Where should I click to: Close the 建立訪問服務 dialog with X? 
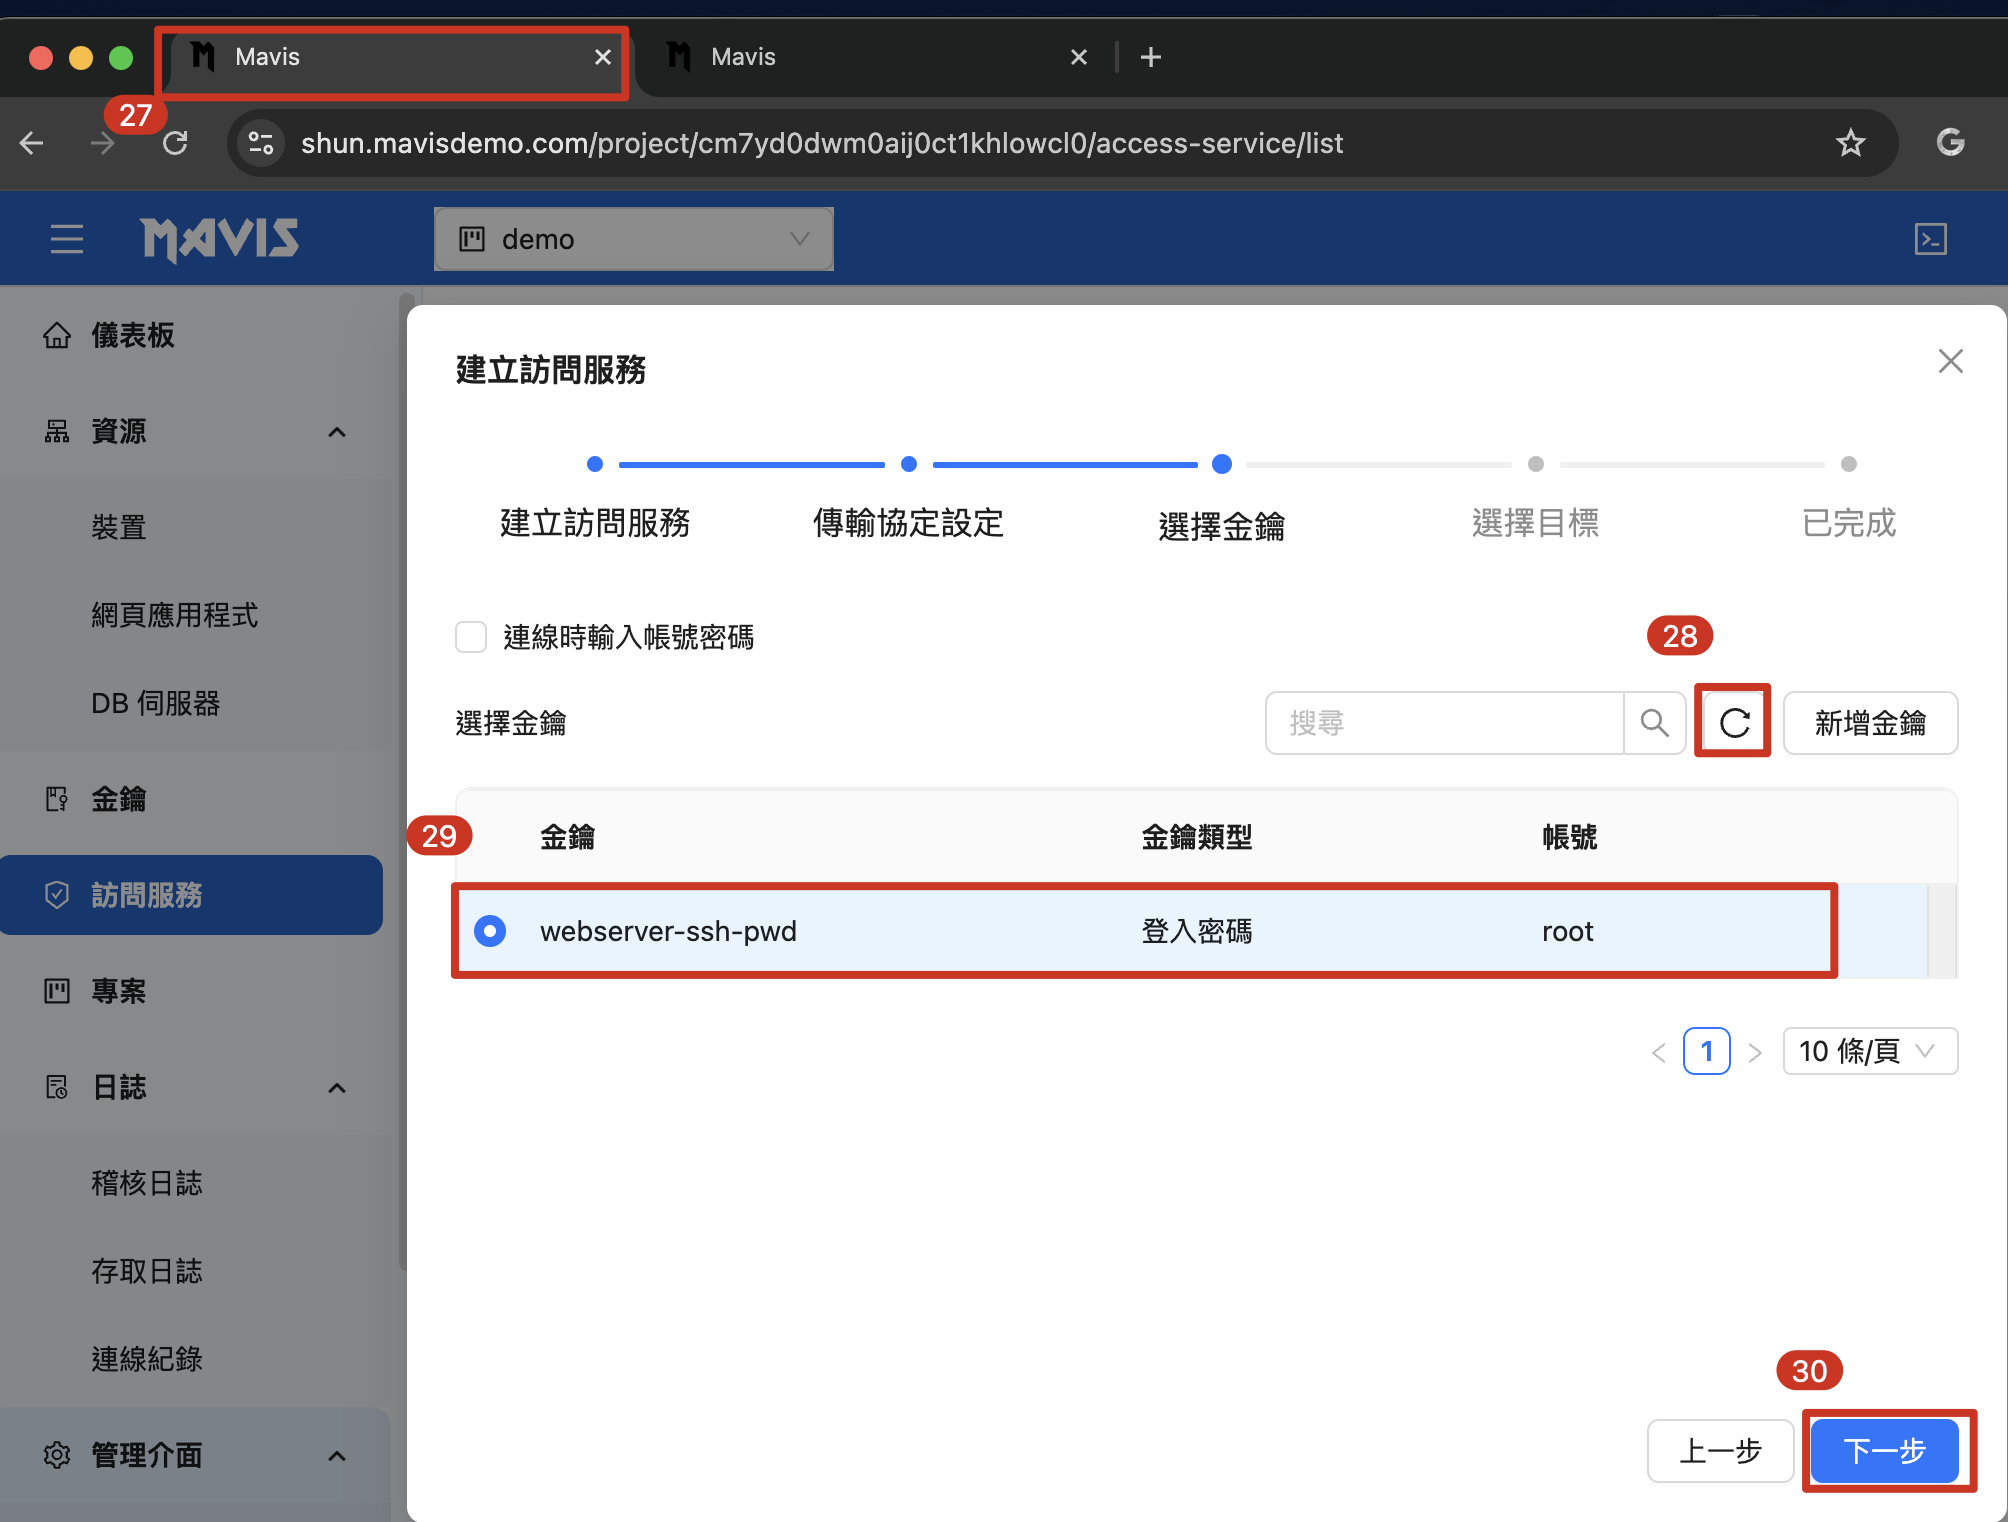coord(1950,361)
